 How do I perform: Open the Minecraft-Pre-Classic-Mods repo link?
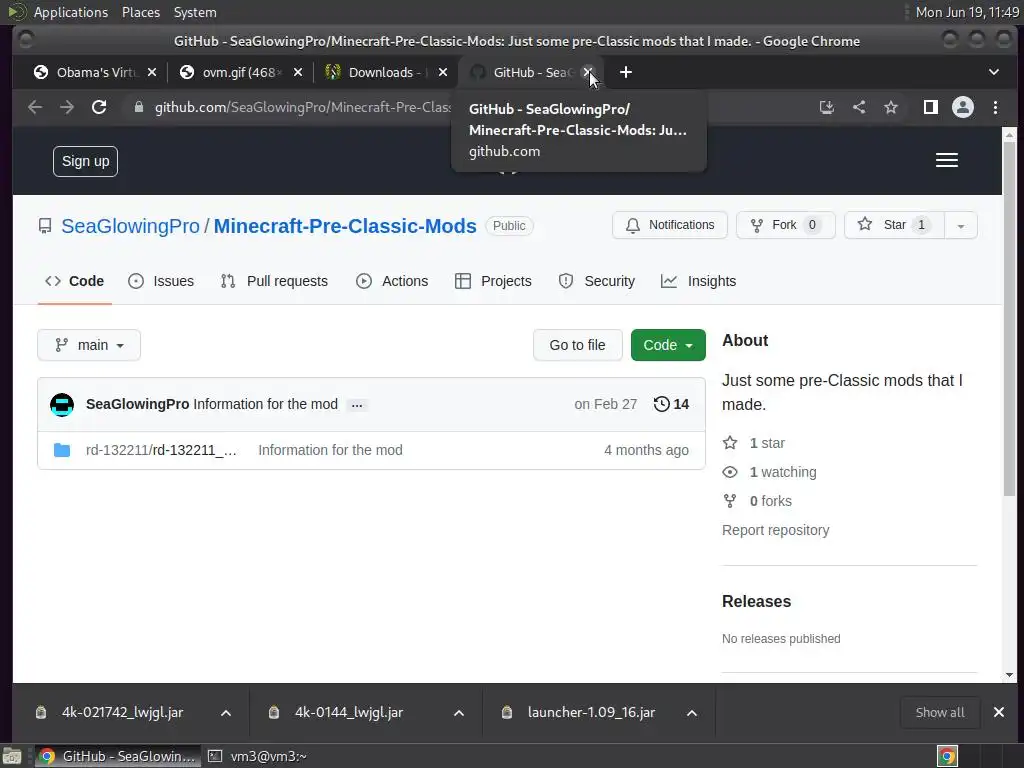(x=345, y=226)
